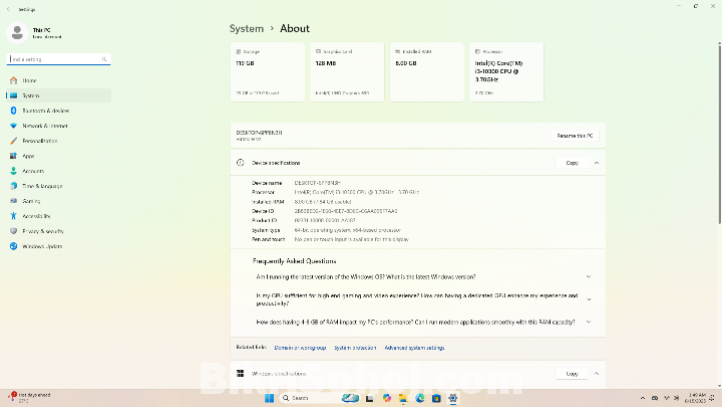This screenshot has width=722, height=407.
Task: Open File Explorer from taskbar
Action: (x=403, y=398)
